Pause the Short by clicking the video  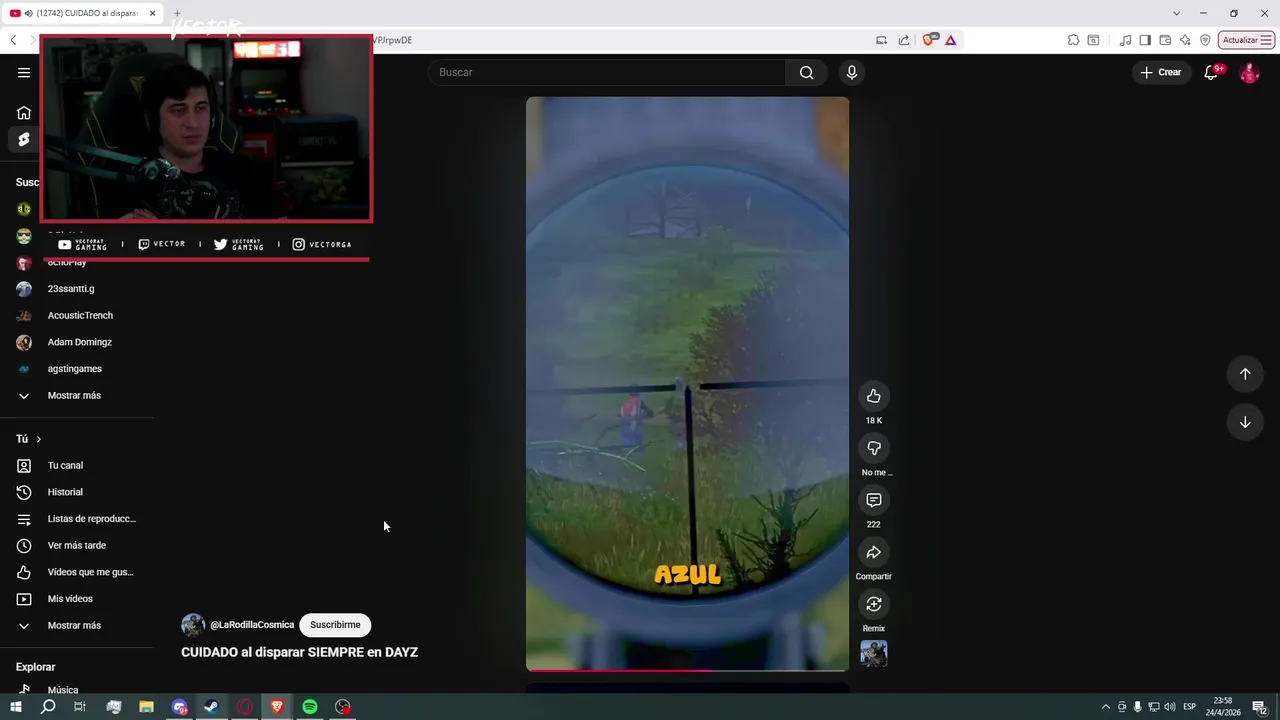(x=687, y=384)
